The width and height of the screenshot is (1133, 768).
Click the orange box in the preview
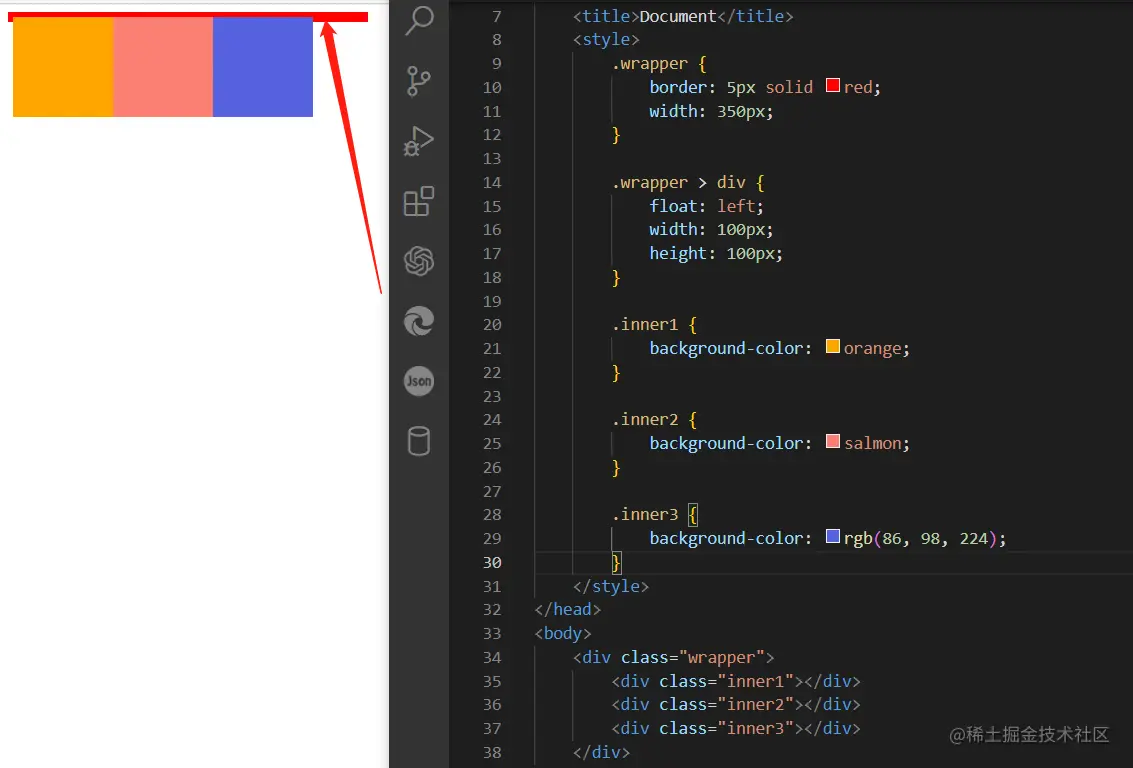tap(63, 66)
